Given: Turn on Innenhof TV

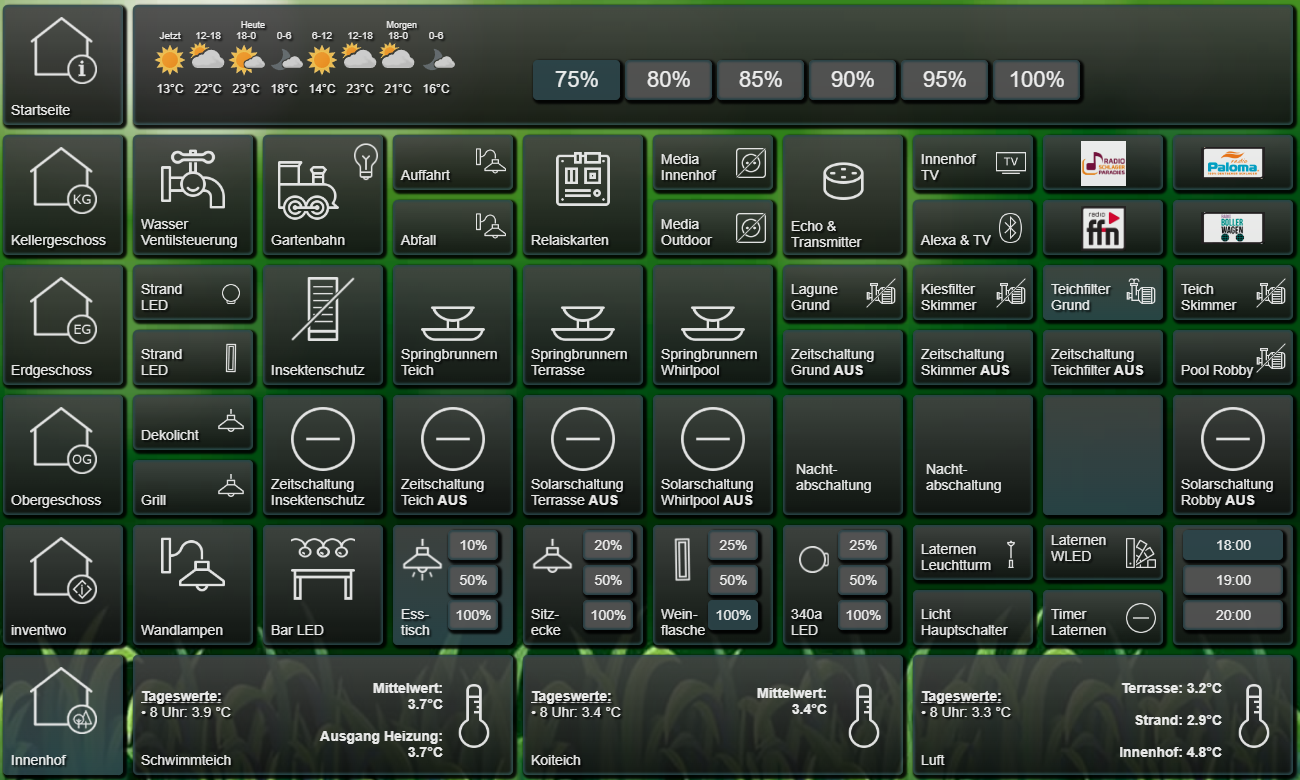Looking at the screenshot, I should click(973, 163).
